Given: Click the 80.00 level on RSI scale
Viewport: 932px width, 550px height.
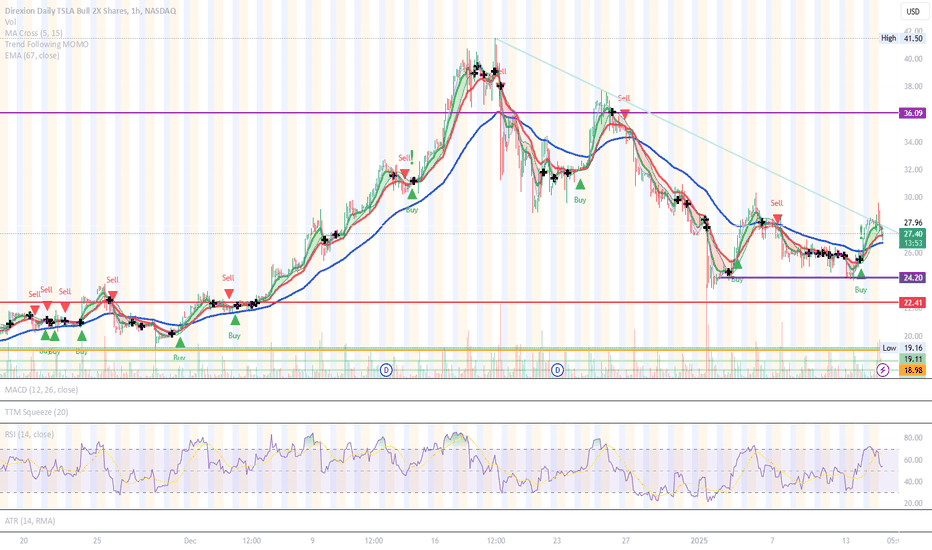Looking at the screenshot, I should point(913,438).
